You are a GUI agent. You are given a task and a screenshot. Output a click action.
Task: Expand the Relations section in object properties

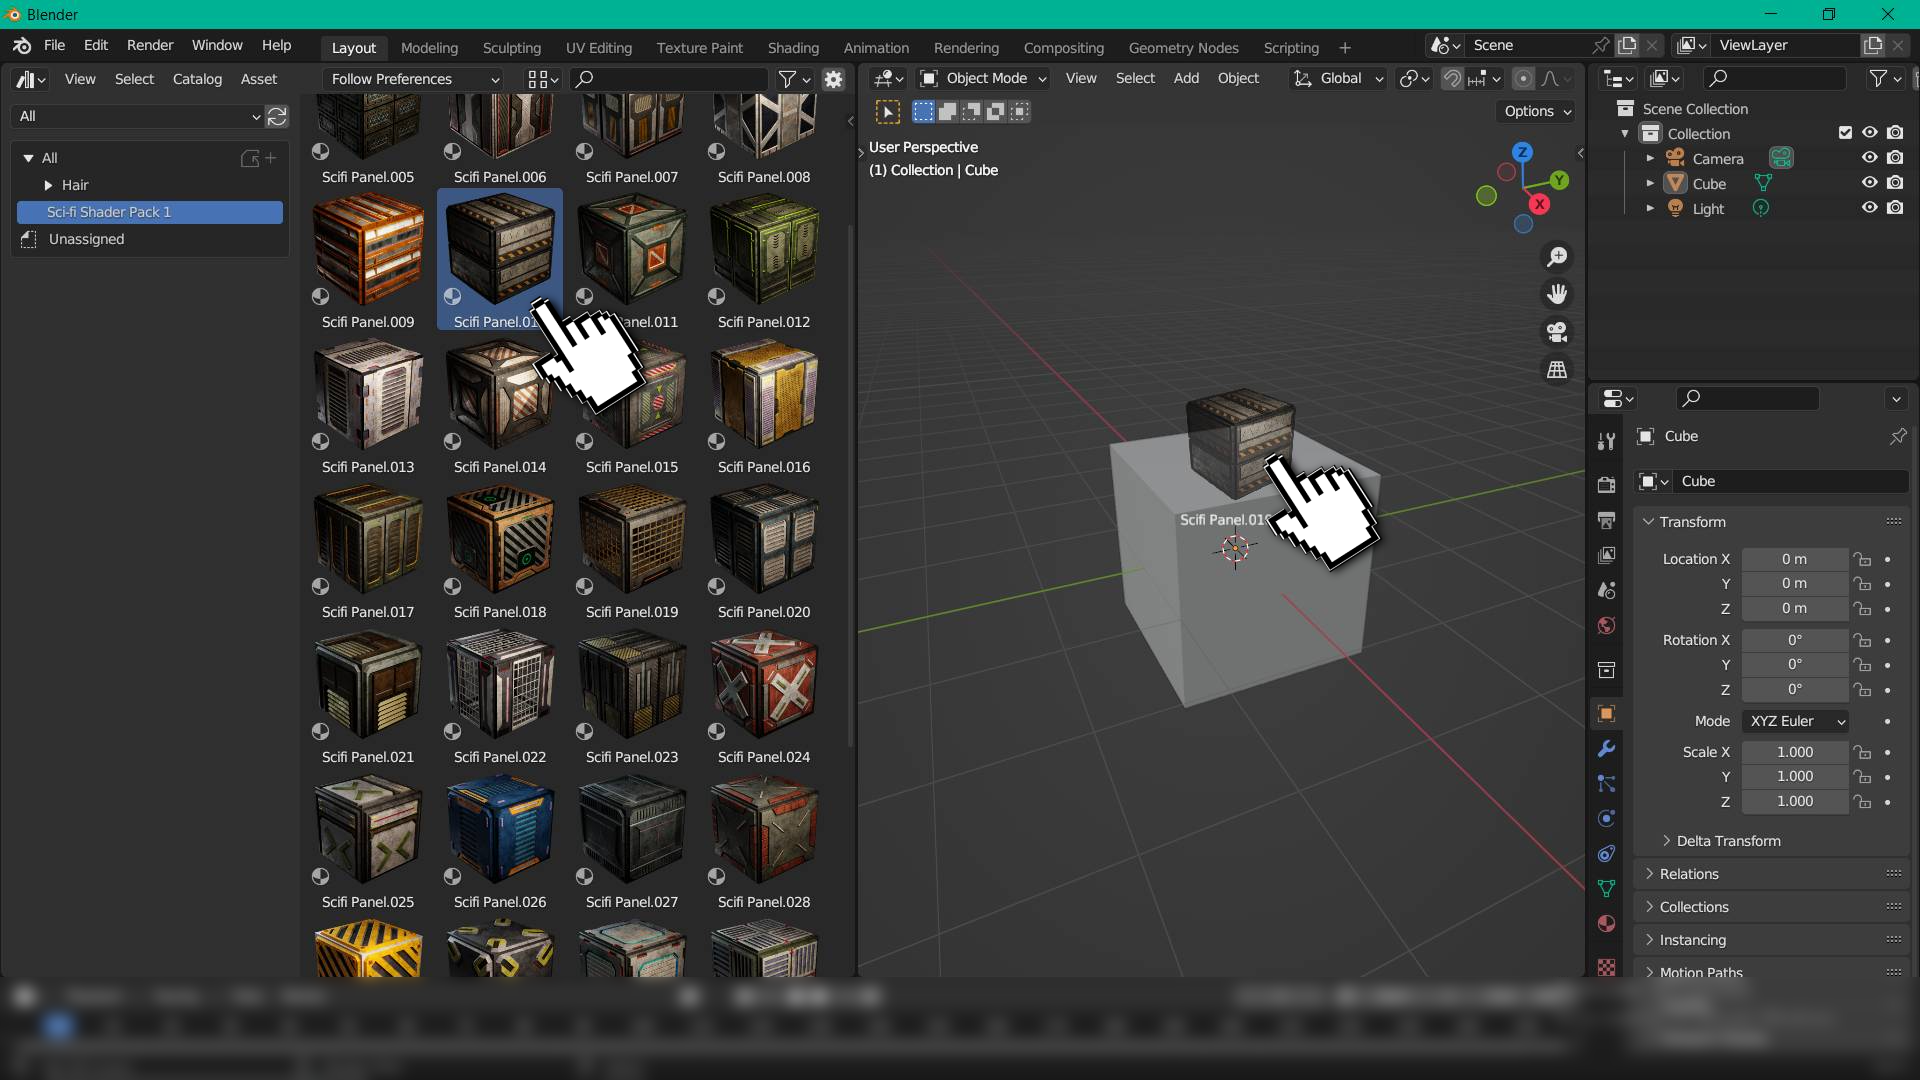[1690, 873]
